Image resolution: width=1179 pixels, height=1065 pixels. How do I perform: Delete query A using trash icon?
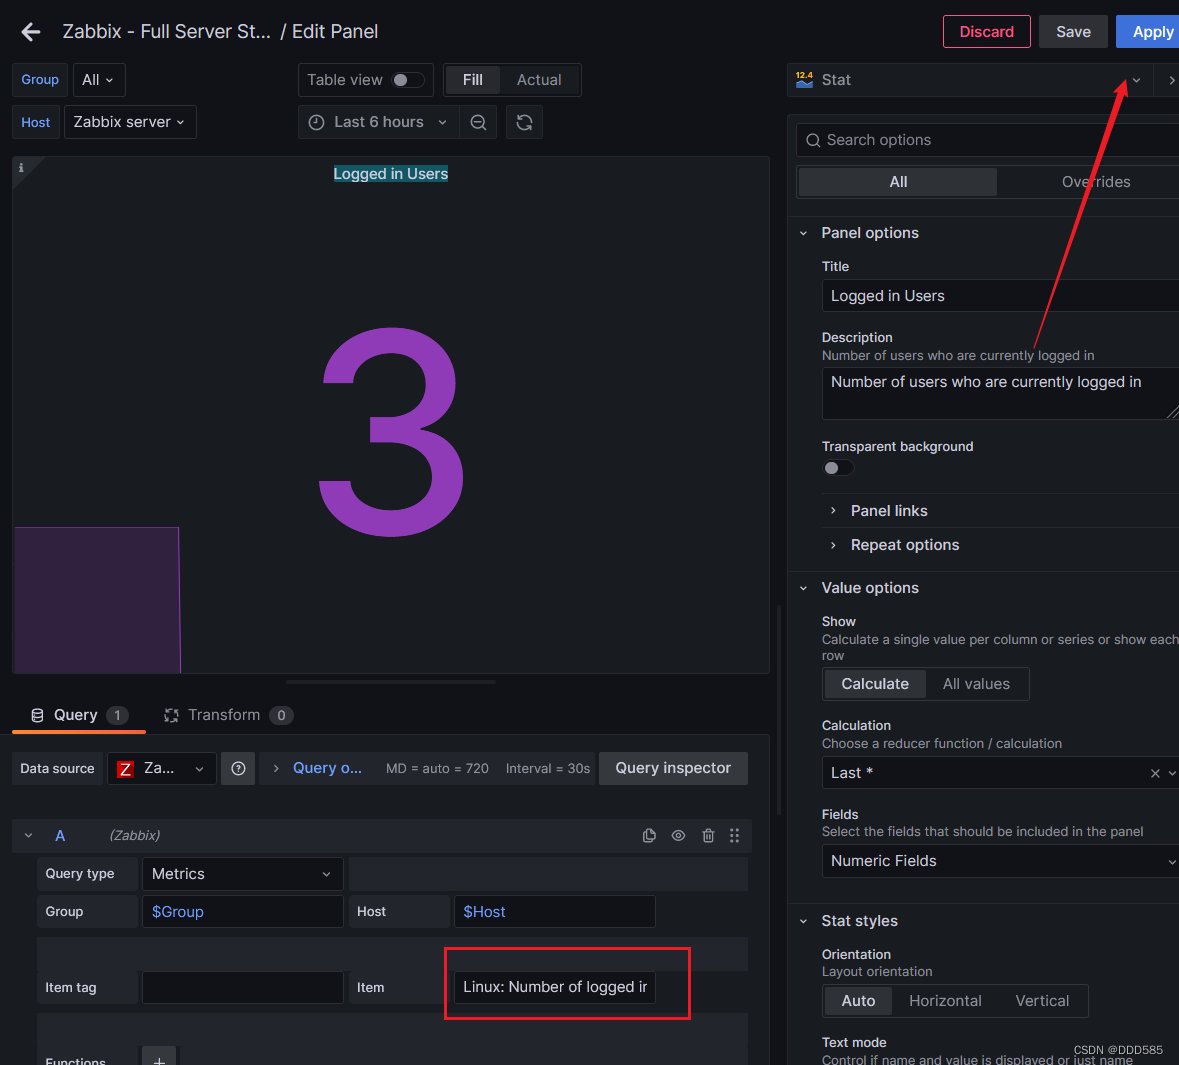click(708, 836)
